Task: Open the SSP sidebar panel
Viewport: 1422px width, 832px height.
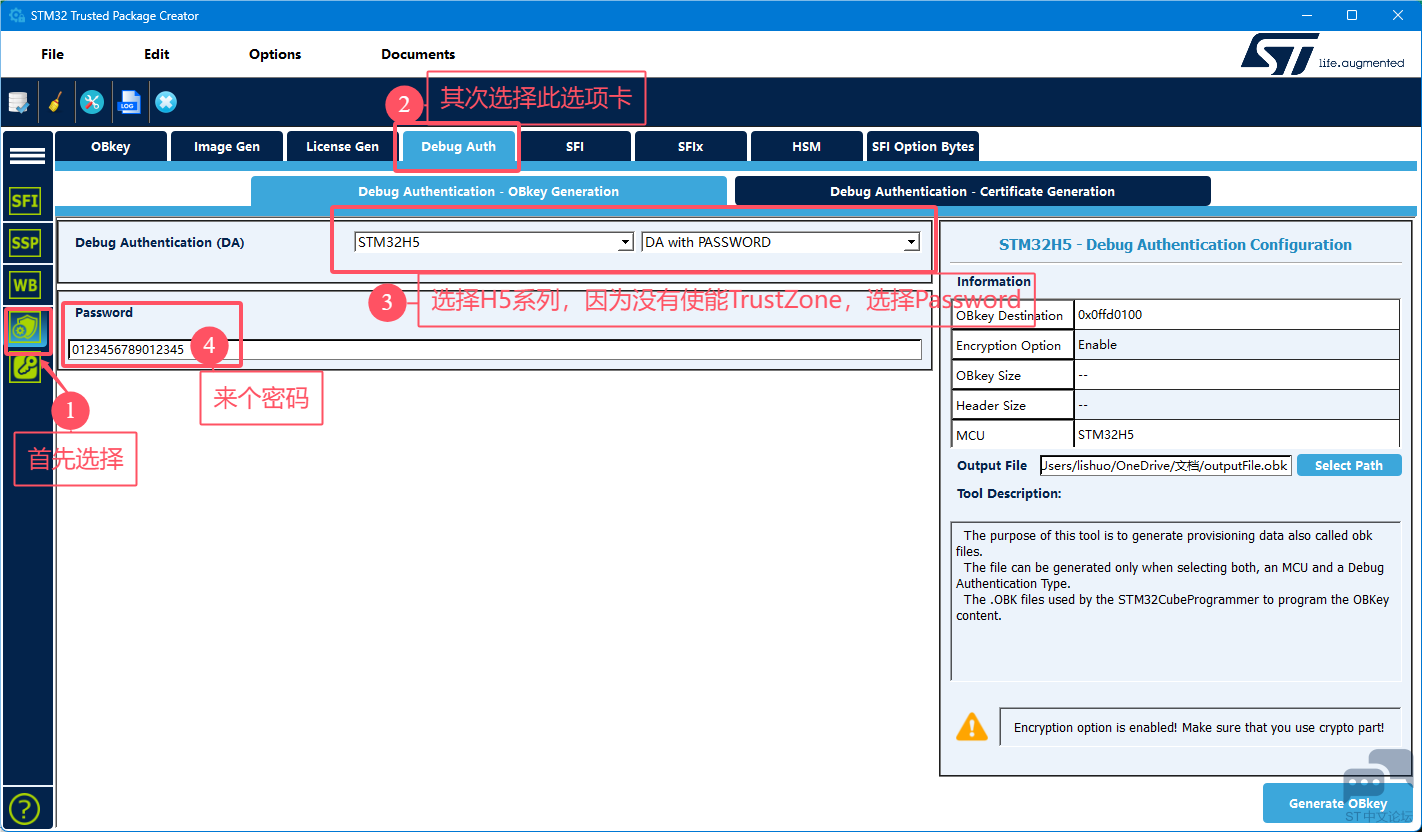Action: 25,242
